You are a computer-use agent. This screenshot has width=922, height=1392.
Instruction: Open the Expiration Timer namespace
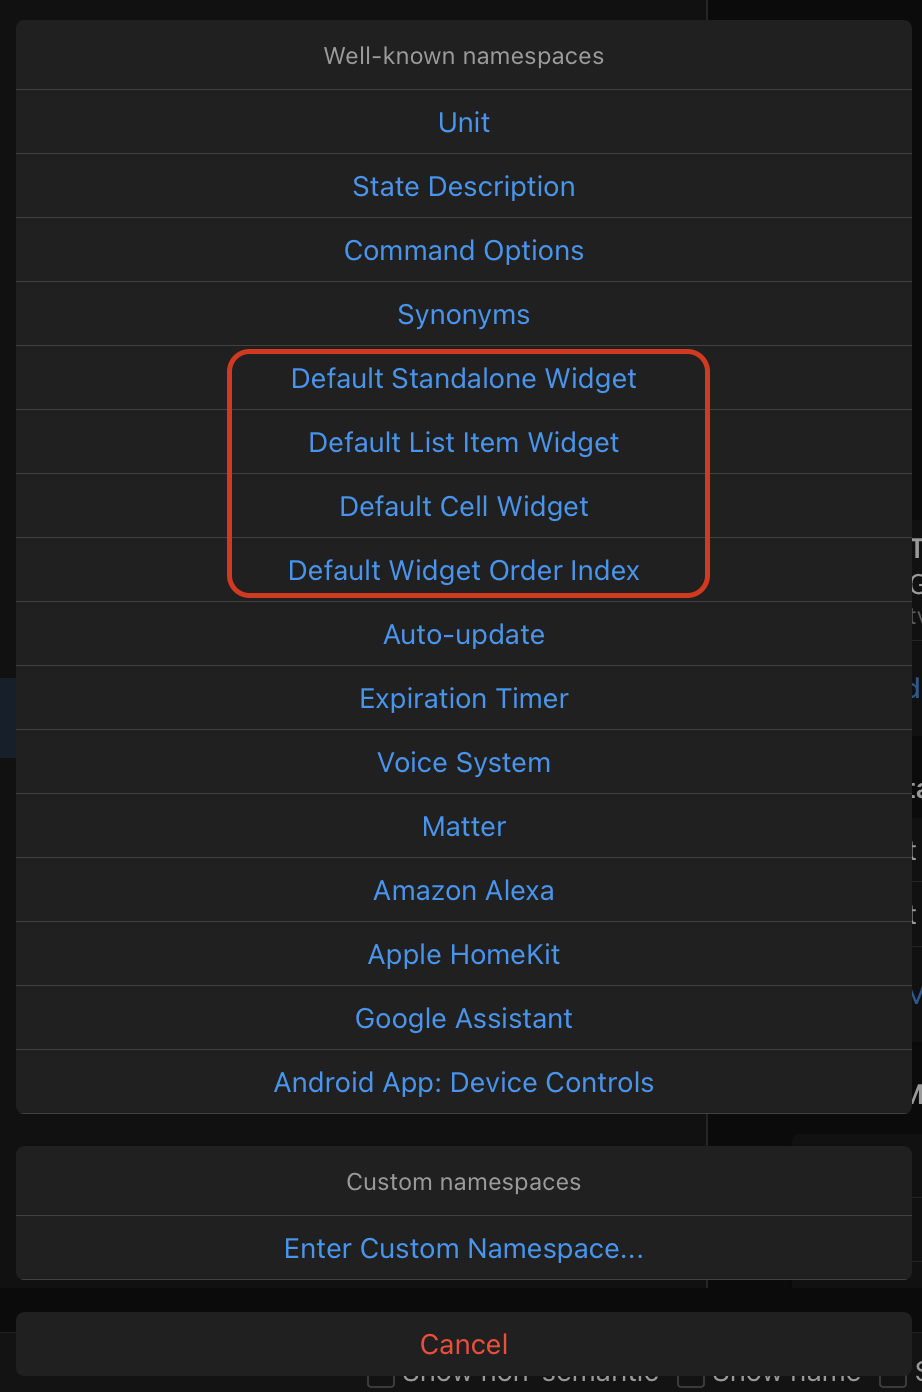[x=464, y=698]
